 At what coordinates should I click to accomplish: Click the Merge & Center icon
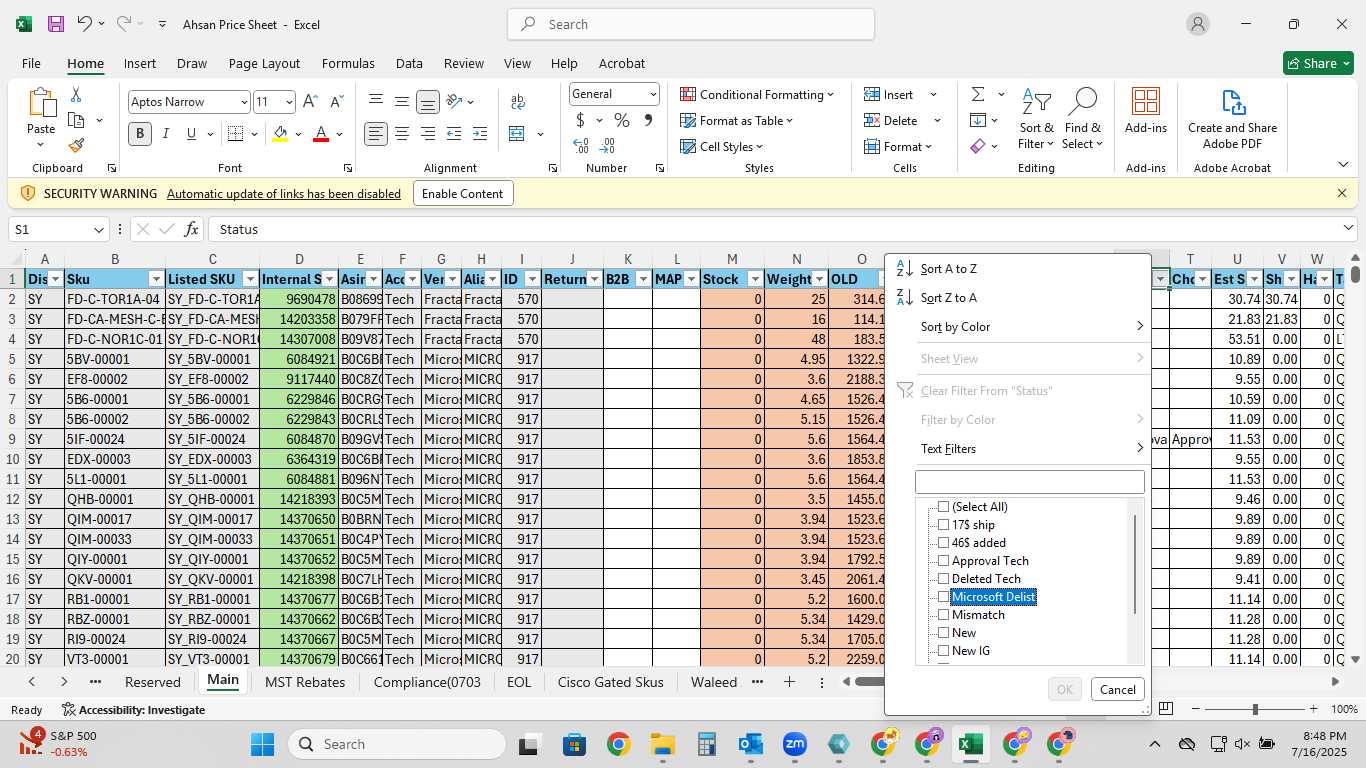(517, 134)
